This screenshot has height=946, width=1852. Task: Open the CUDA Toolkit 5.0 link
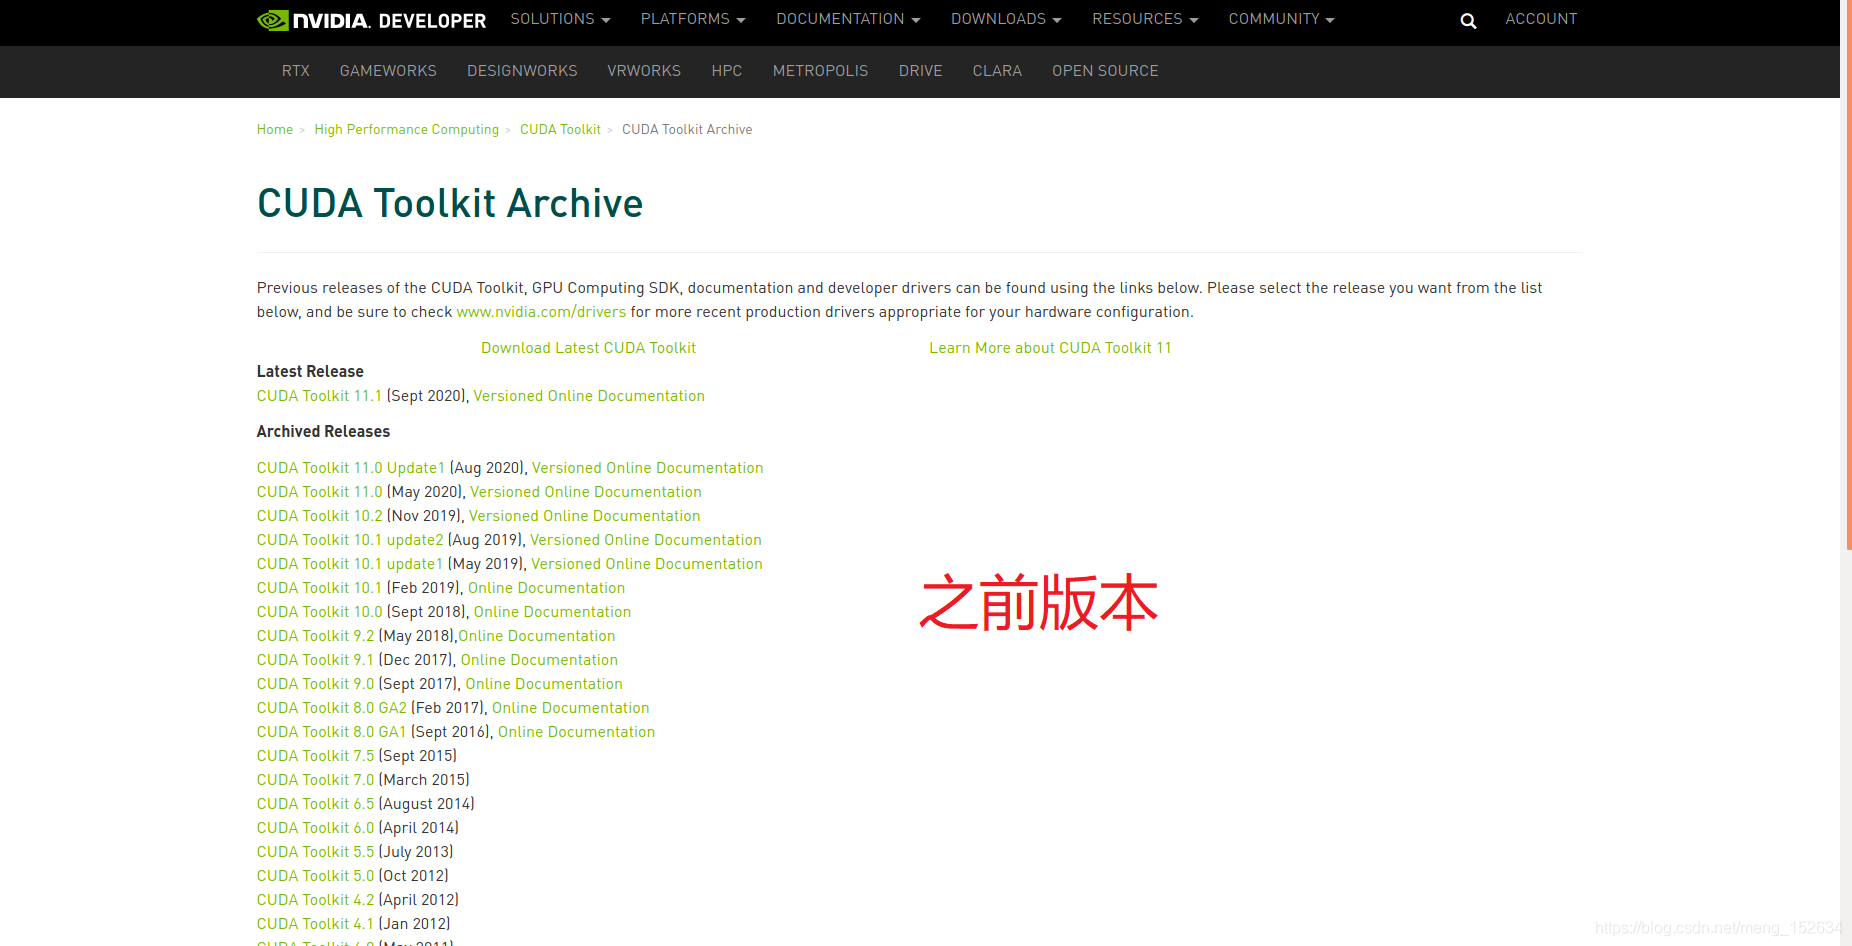[x=315, y=876]
